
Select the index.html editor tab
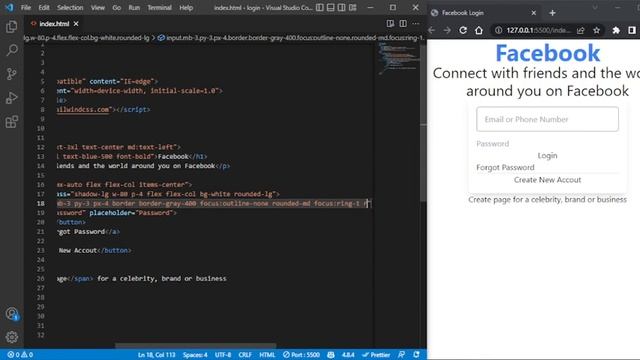[x=54, y=24]
